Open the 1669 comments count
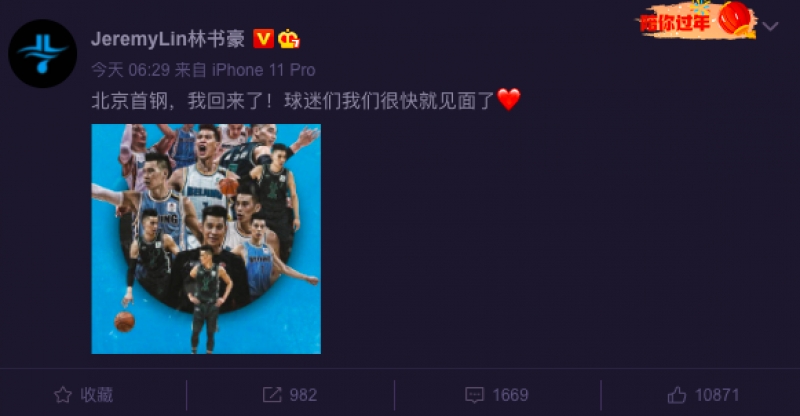The height and width of the screenshot is (416, 800). (510, 395)
